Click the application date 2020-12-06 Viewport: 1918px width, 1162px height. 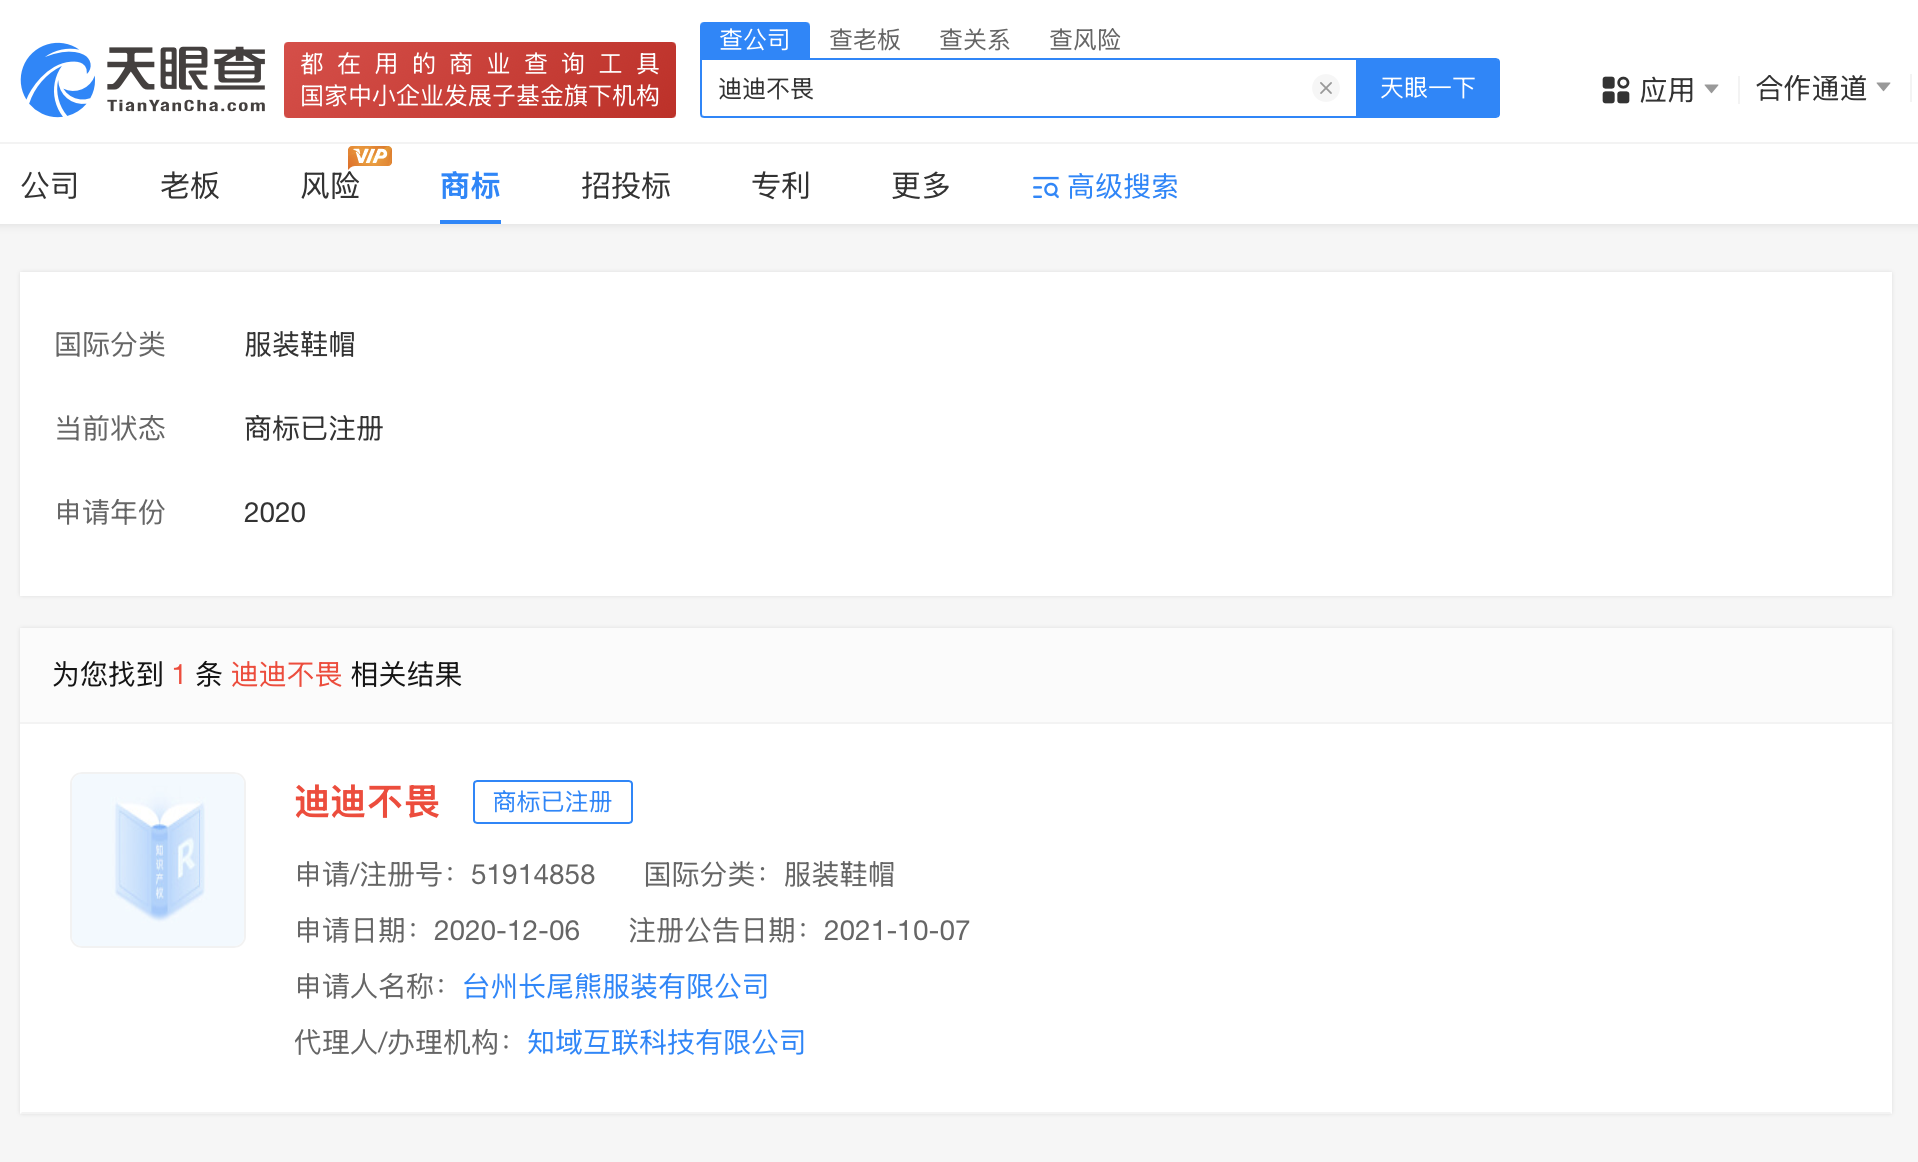(x=507, y=931)
